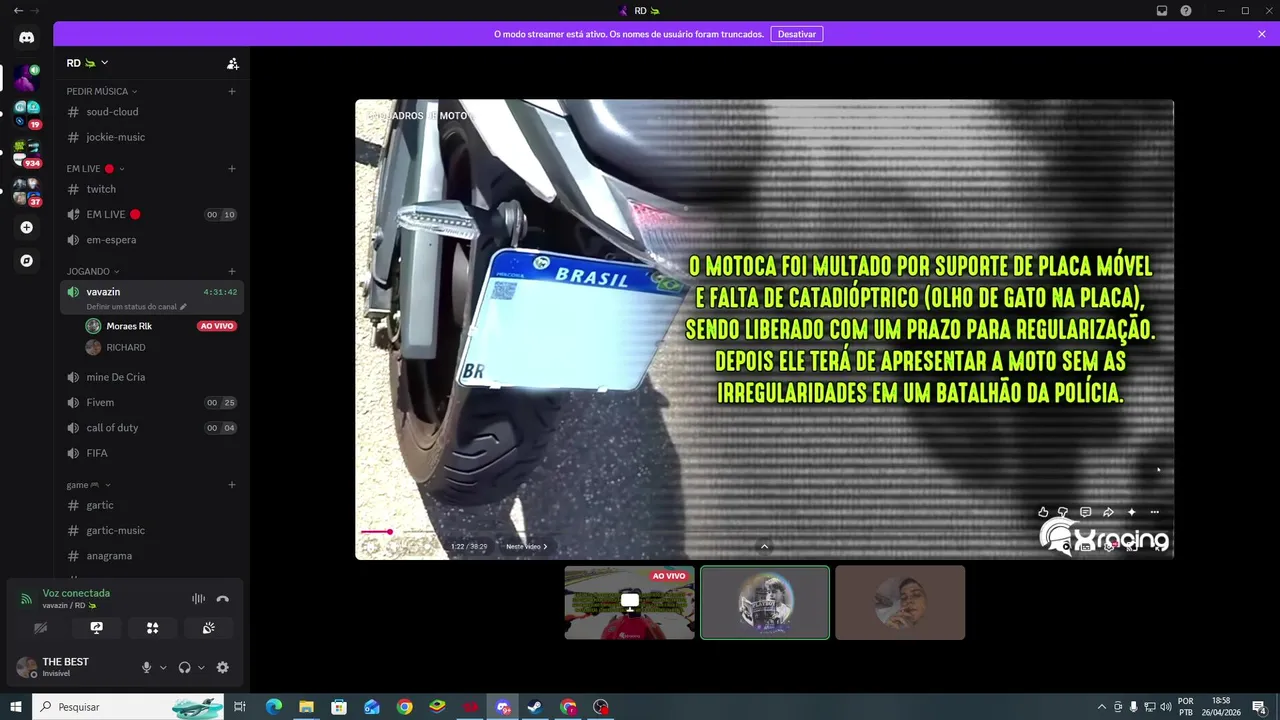Screen dimensions: 1280x720
Task: Open user settings gear
Action: tap(223, 667)
